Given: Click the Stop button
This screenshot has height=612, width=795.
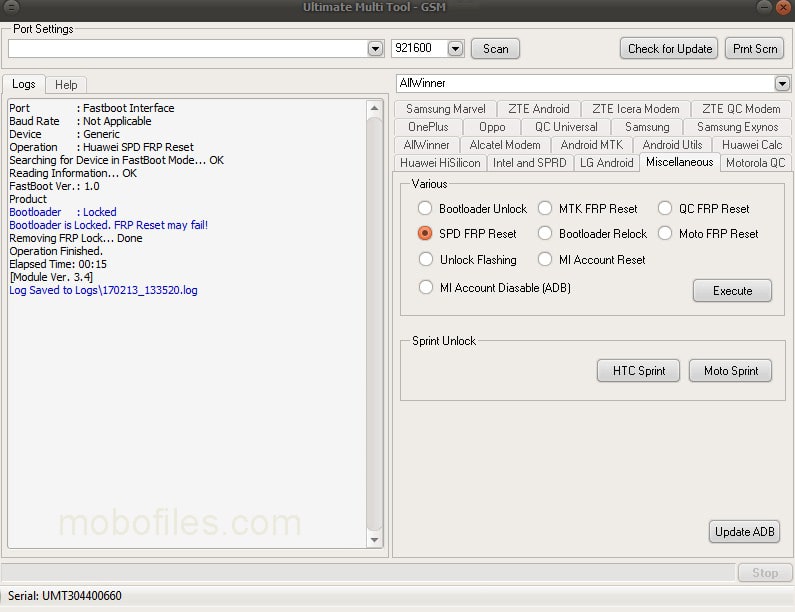Looking at the screenshot, I should coord(765,572).
